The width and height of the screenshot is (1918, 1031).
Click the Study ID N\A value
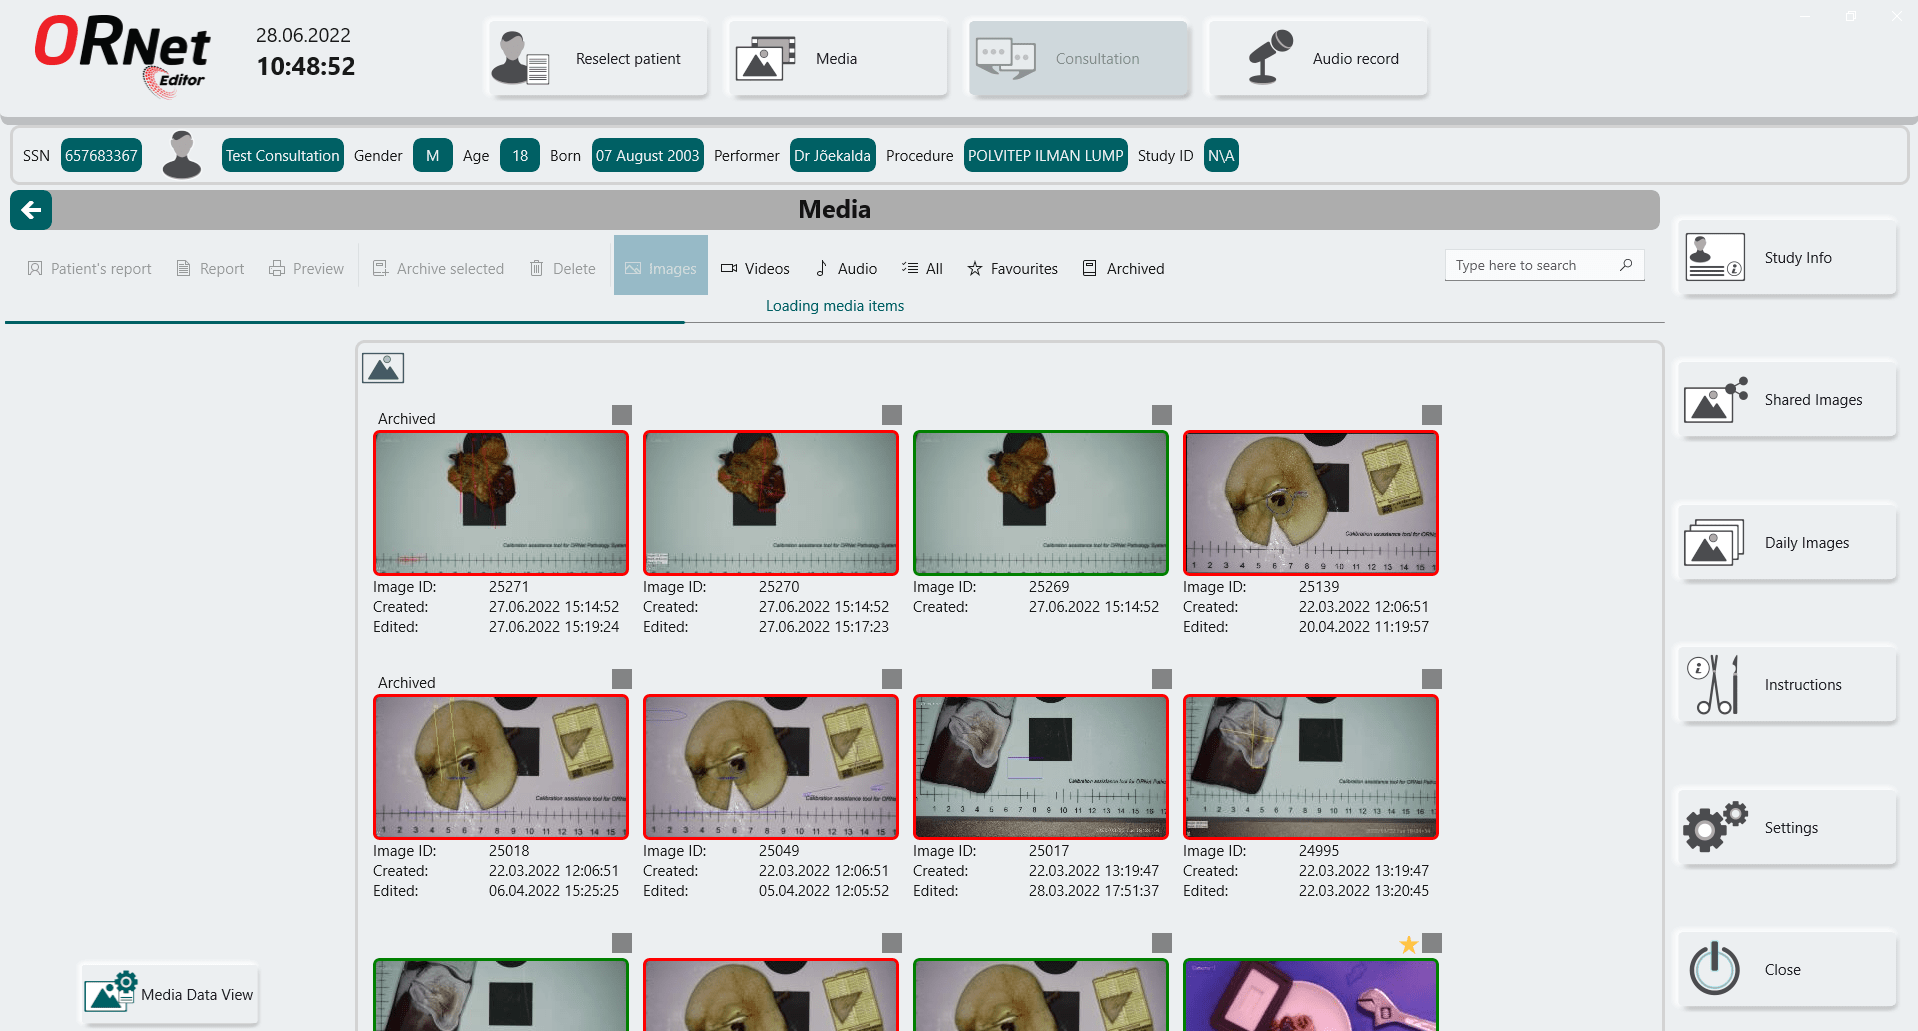click(x=1221, y=155)
